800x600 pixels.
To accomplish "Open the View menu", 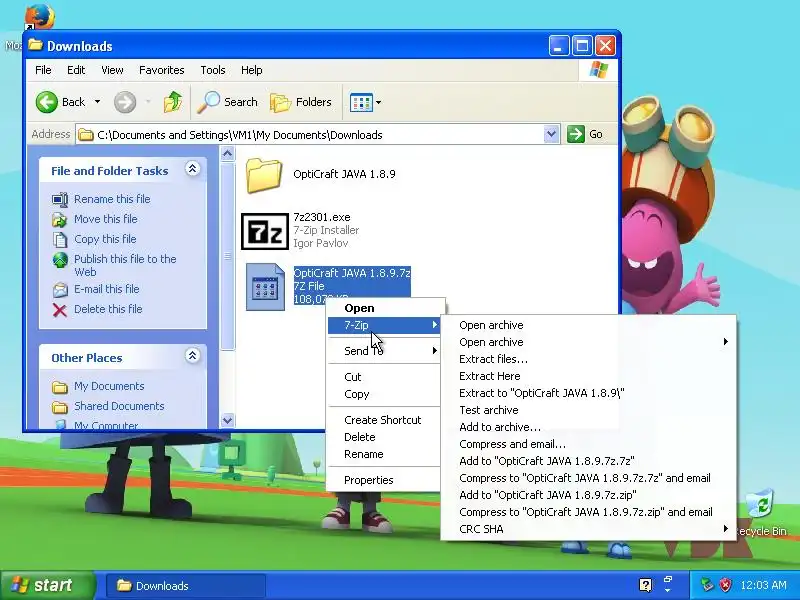I will click(x=112, y=70).
